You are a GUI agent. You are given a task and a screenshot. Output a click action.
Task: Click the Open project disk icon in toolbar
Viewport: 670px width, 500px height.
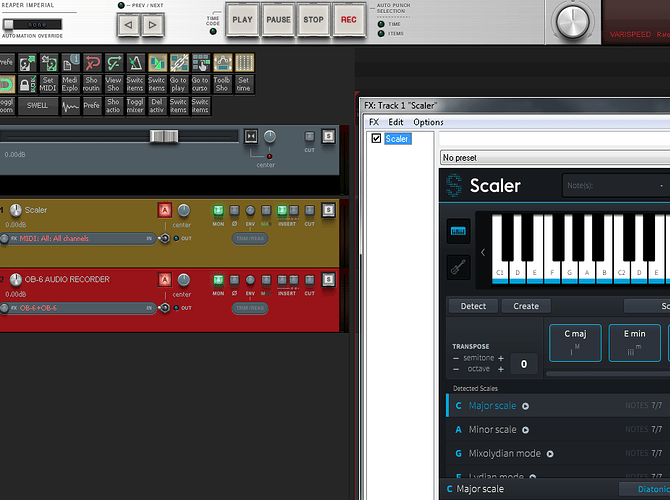coord(27,63)
